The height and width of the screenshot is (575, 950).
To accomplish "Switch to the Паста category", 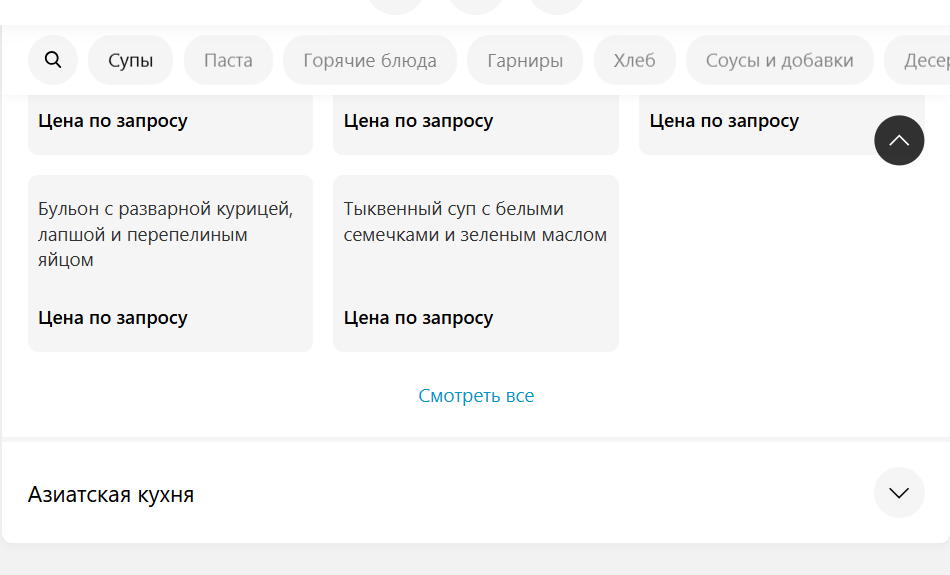I will click(228, 60).
